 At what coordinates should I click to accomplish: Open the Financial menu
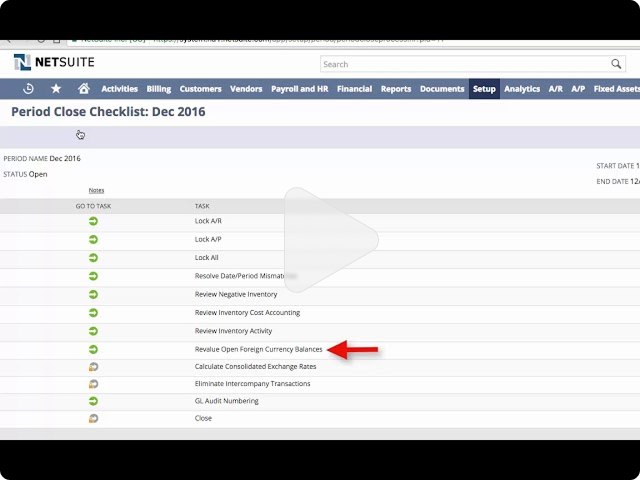354,89
